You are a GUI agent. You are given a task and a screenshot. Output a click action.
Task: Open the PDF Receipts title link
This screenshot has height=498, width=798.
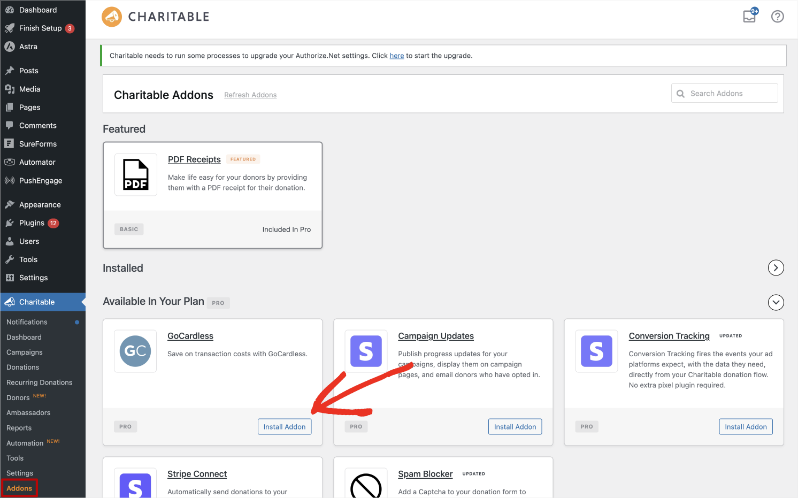click(x=194, y=159)
